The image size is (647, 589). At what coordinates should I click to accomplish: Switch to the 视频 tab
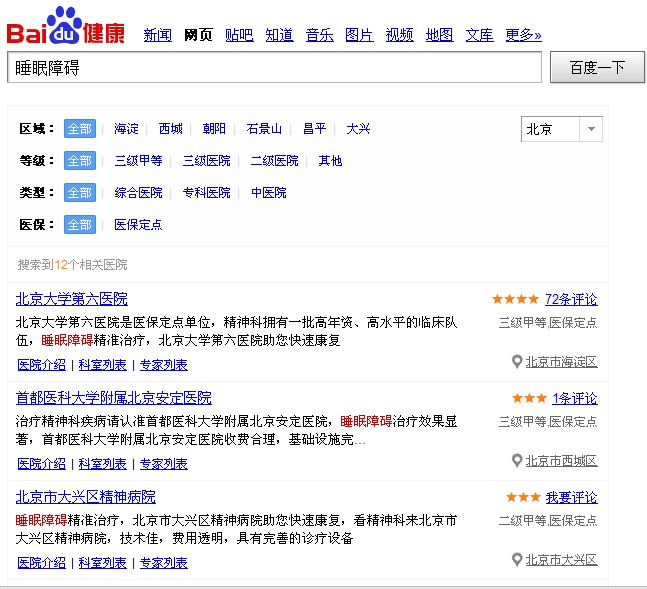coord(399,35)
